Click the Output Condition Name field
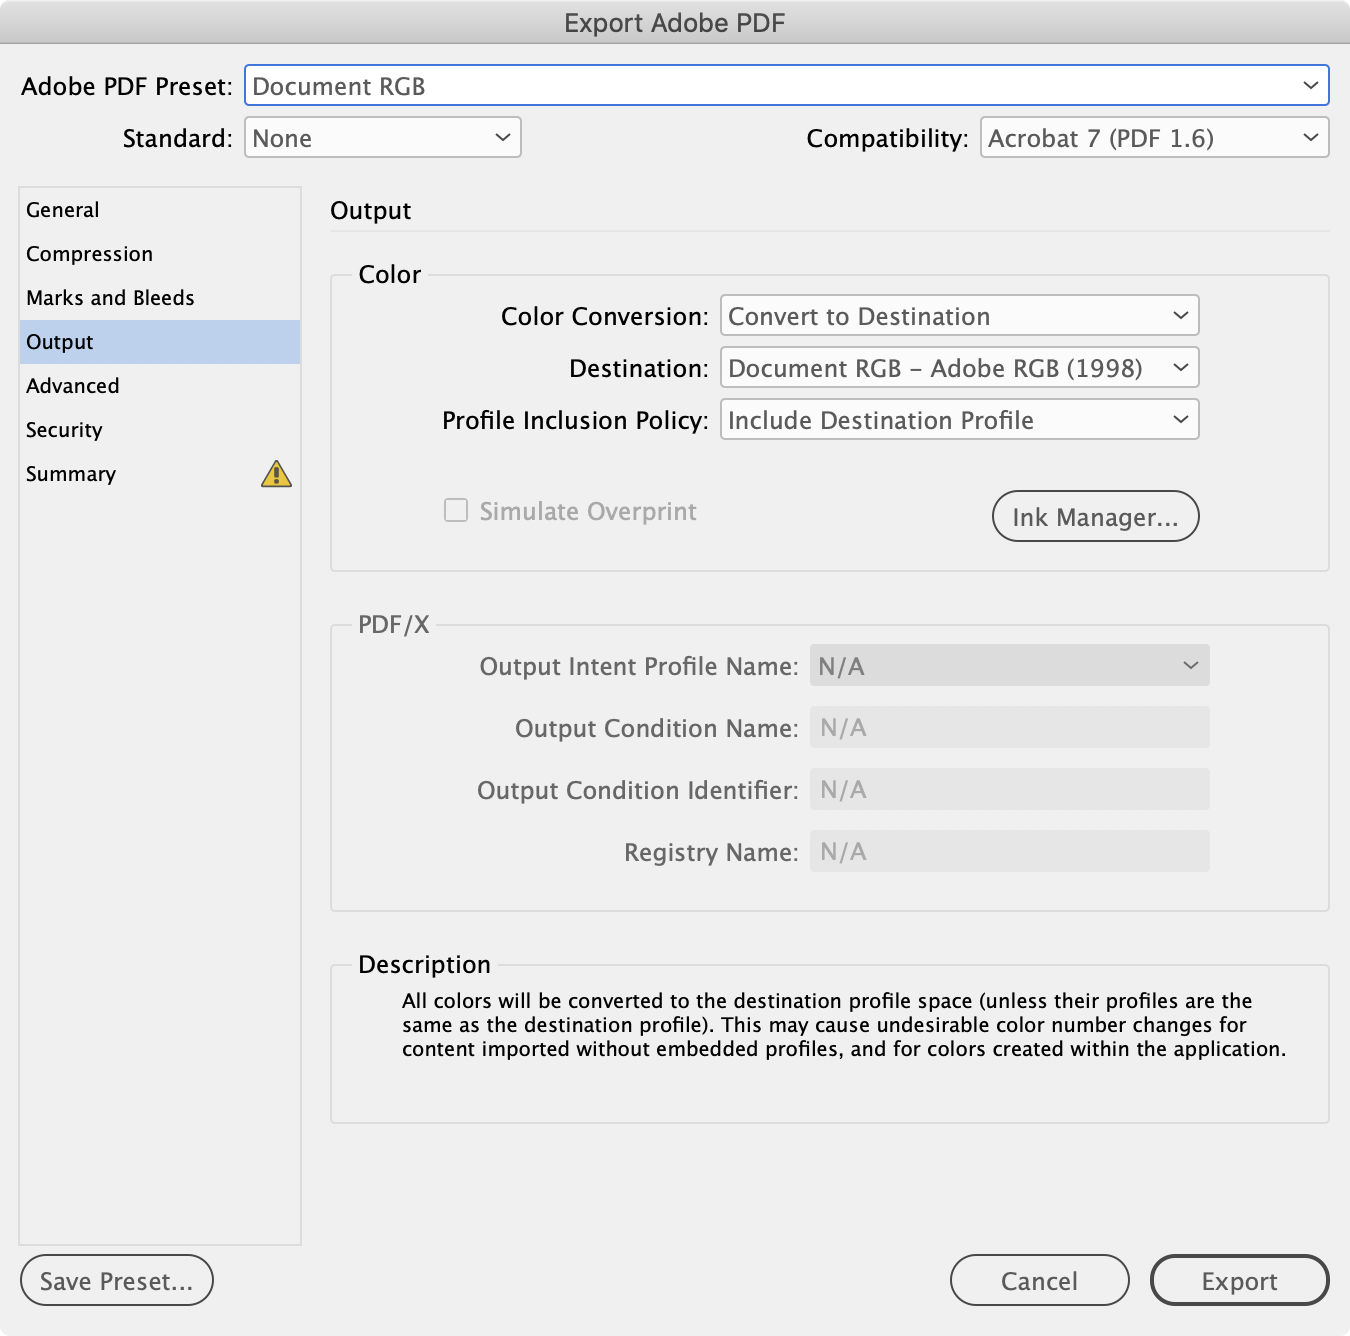1350x1336 pixels. click(1009, 727)
